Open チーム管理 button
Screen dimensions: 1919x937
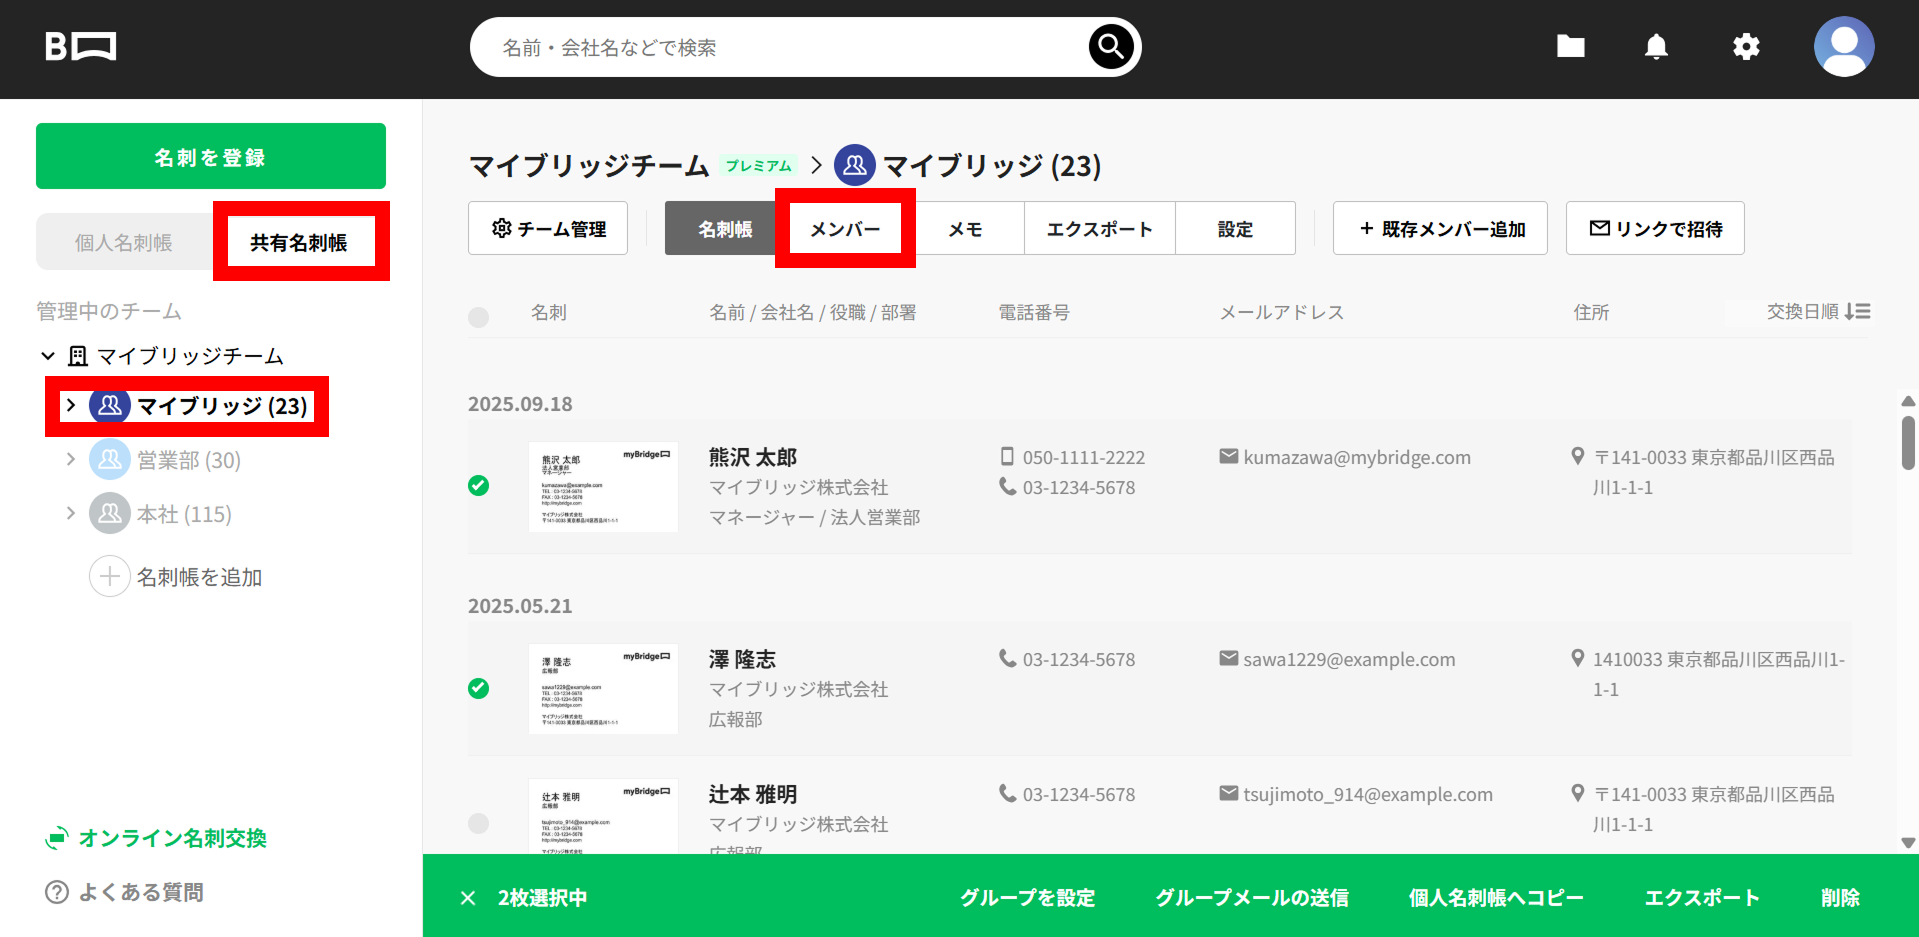[548, 229]
